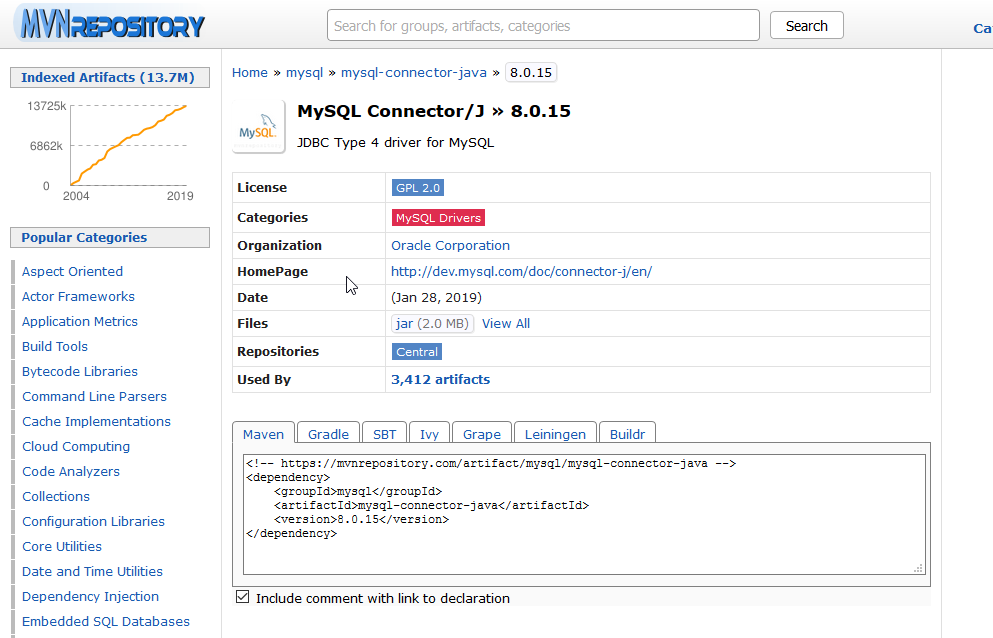Go to mysql-connector-java breadcrumb
The height and width of the screenshot is (638, 993).
[x=413, y=73]
